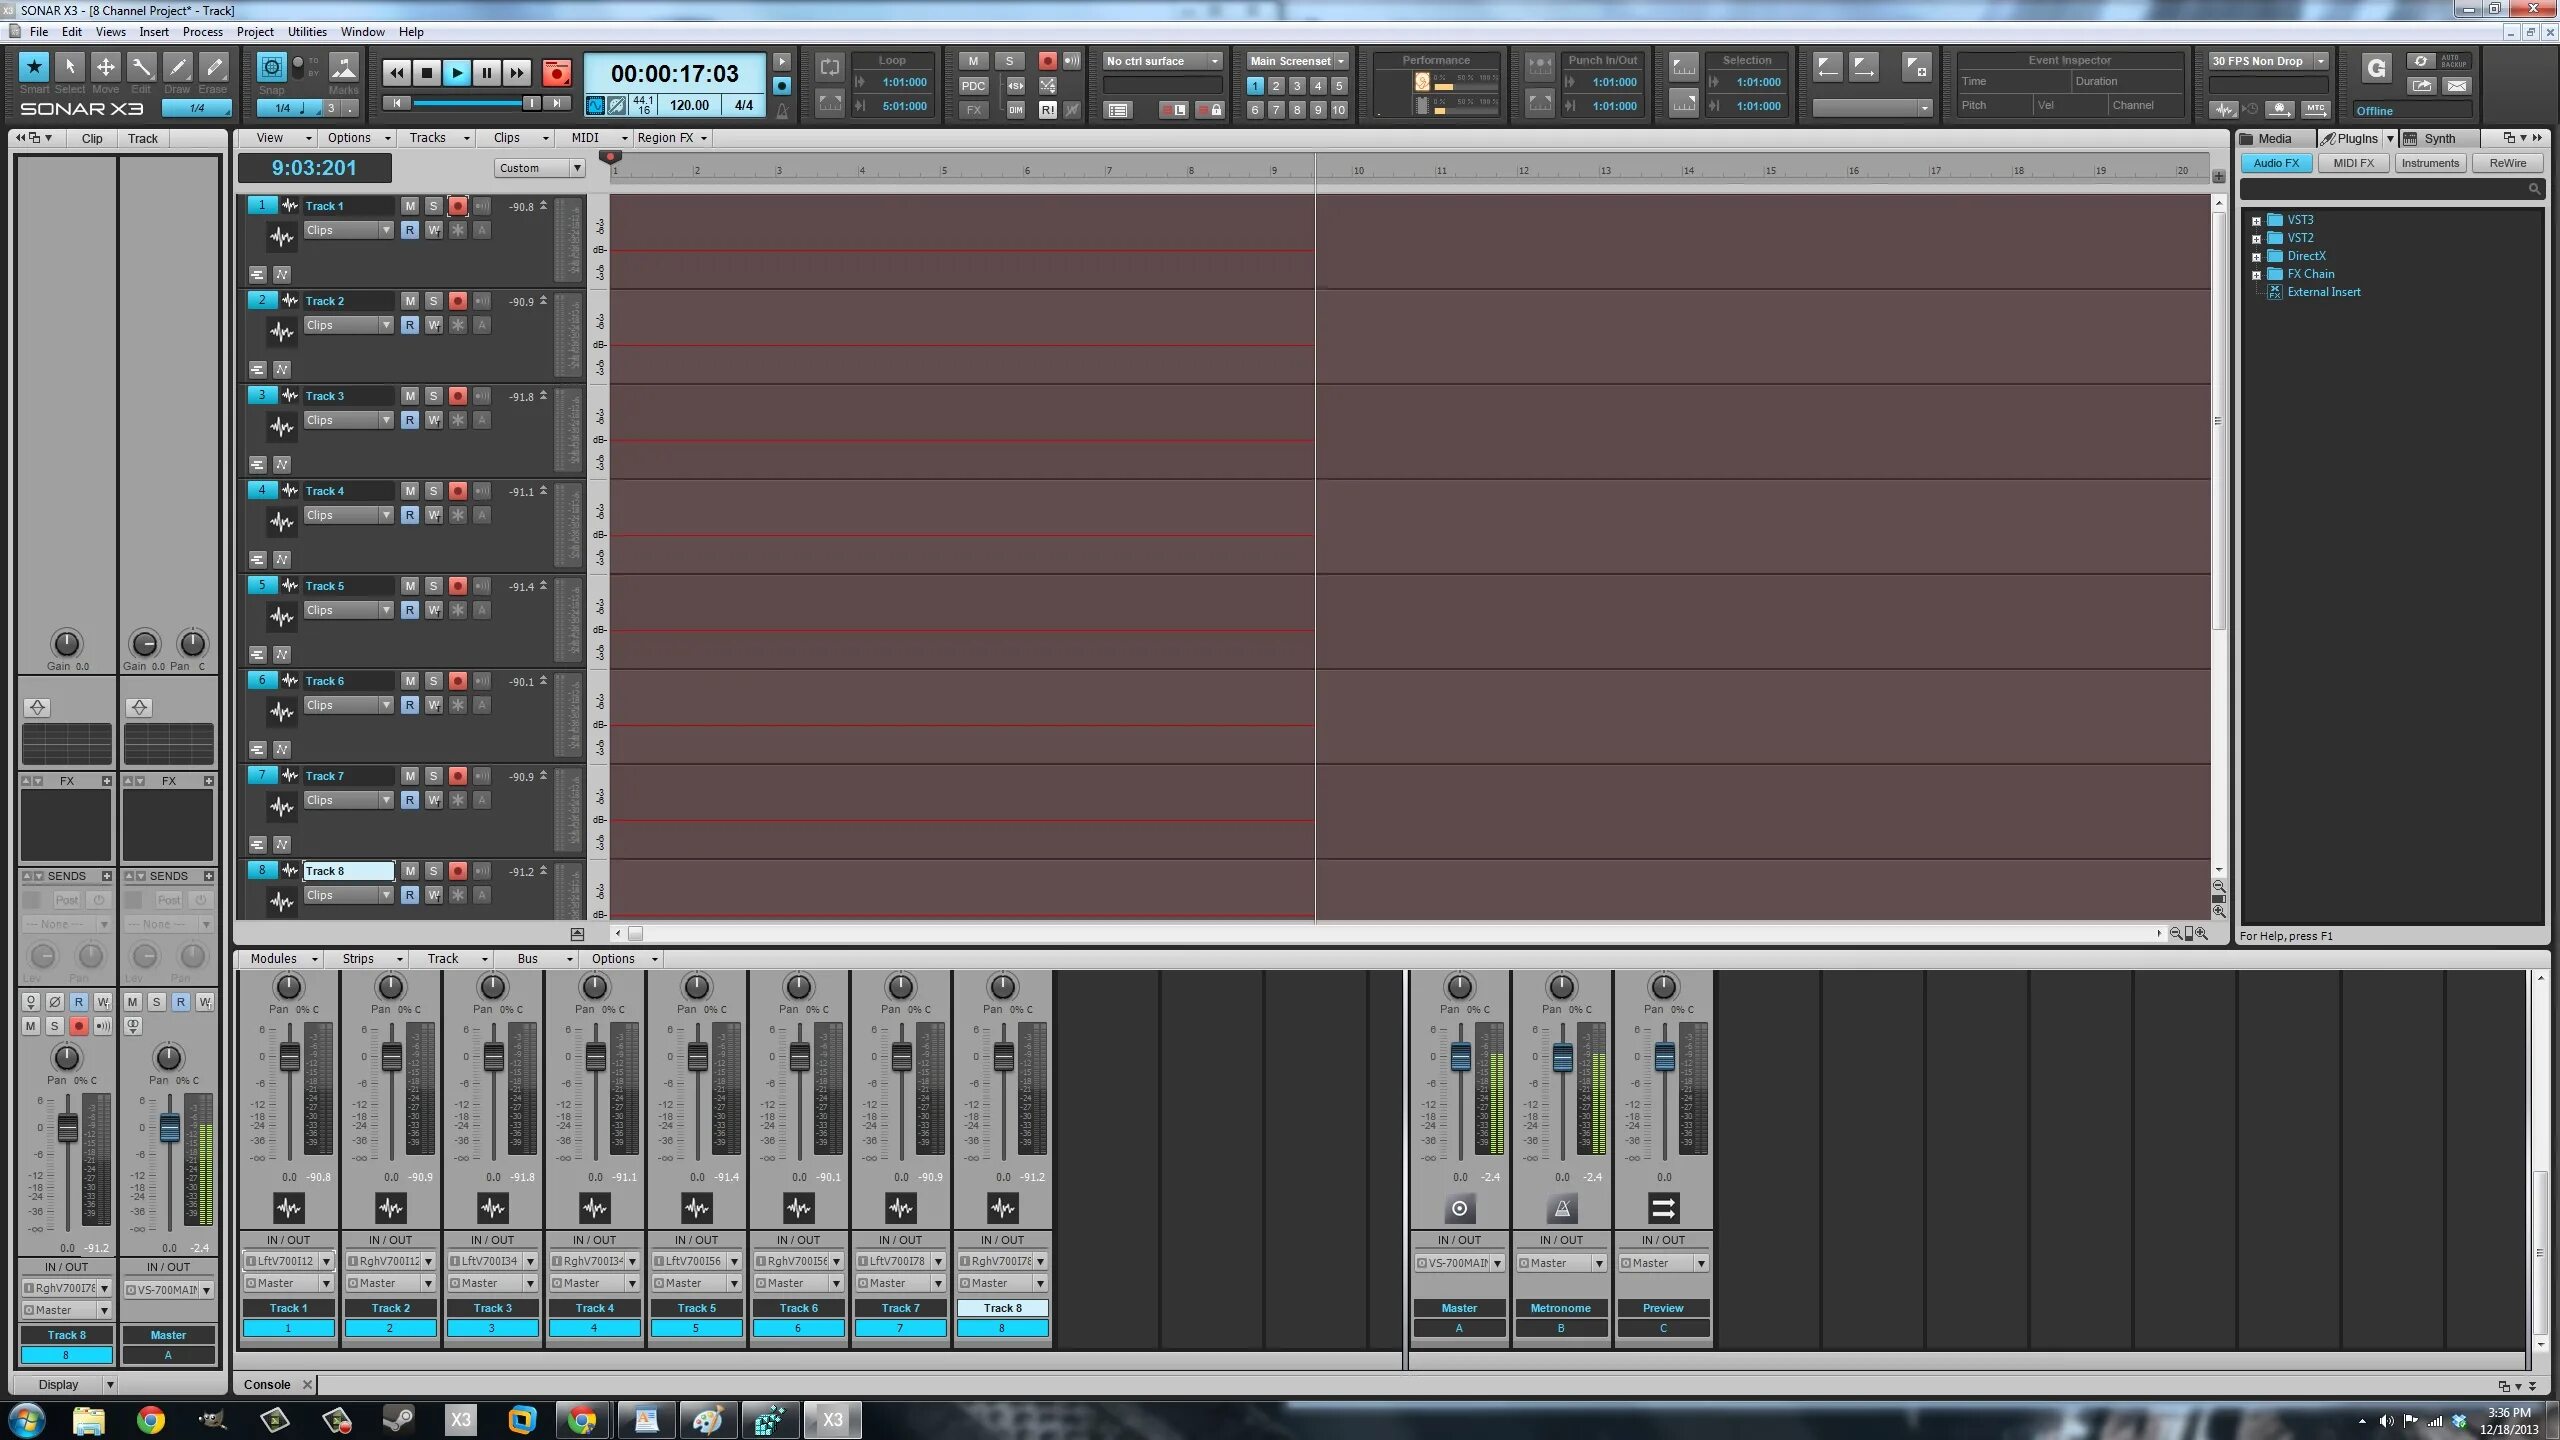This screenshot has width=2560, height=1440.
Task: Open the Process menu
Action: [x=202, y=32]
